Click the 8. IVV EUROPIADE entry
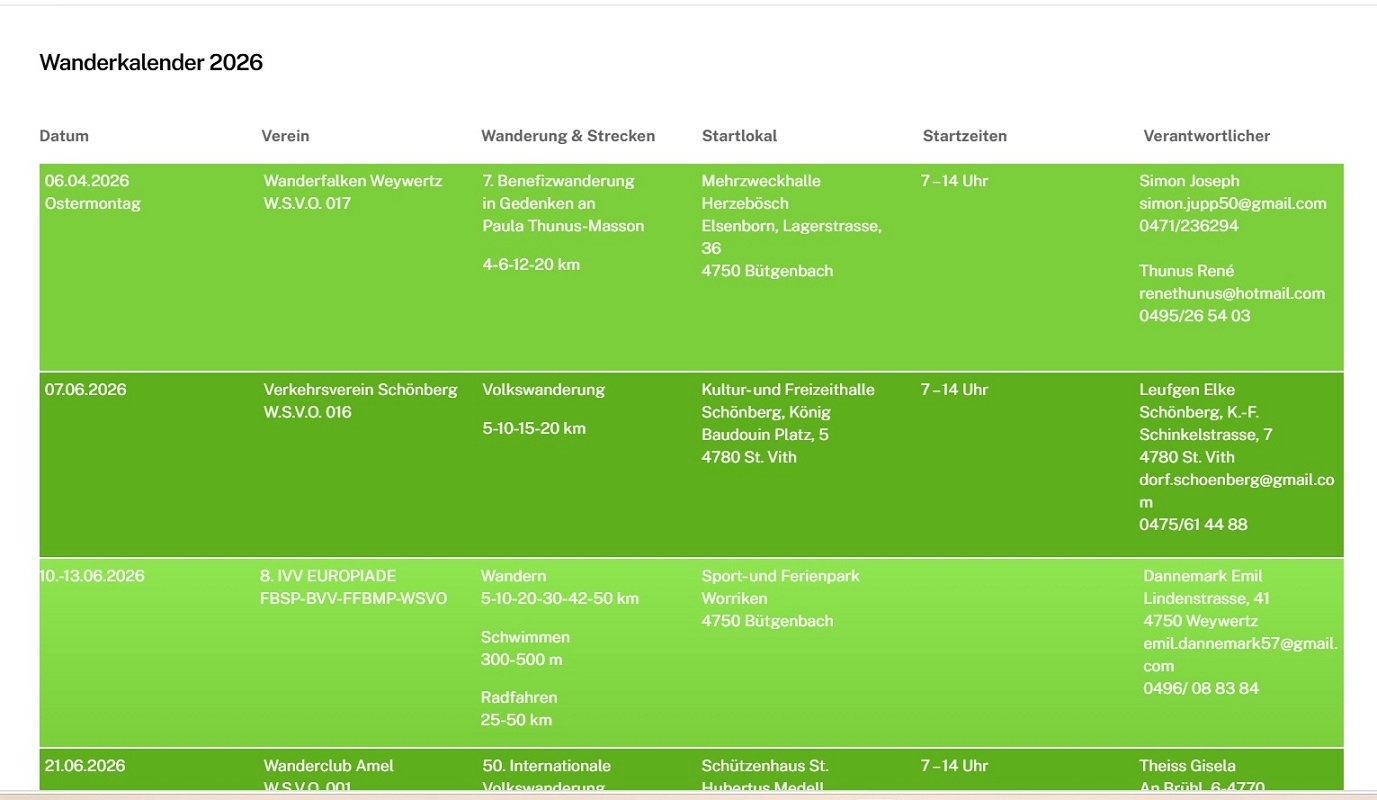Screen dimensions: 1377x800 pos(328,576)
